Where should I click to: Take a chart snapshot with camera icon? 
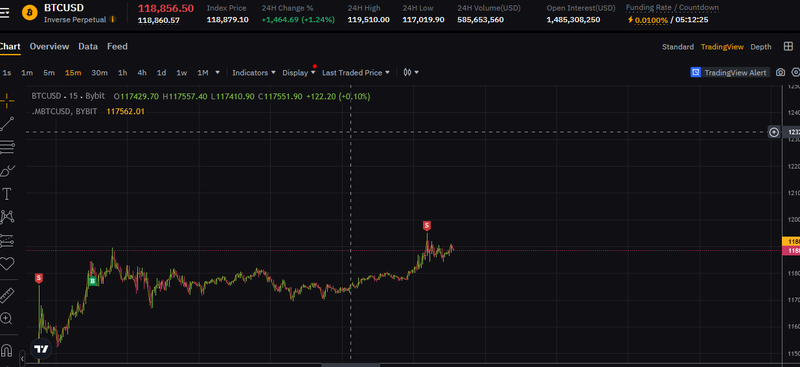[x=780, y=72]
